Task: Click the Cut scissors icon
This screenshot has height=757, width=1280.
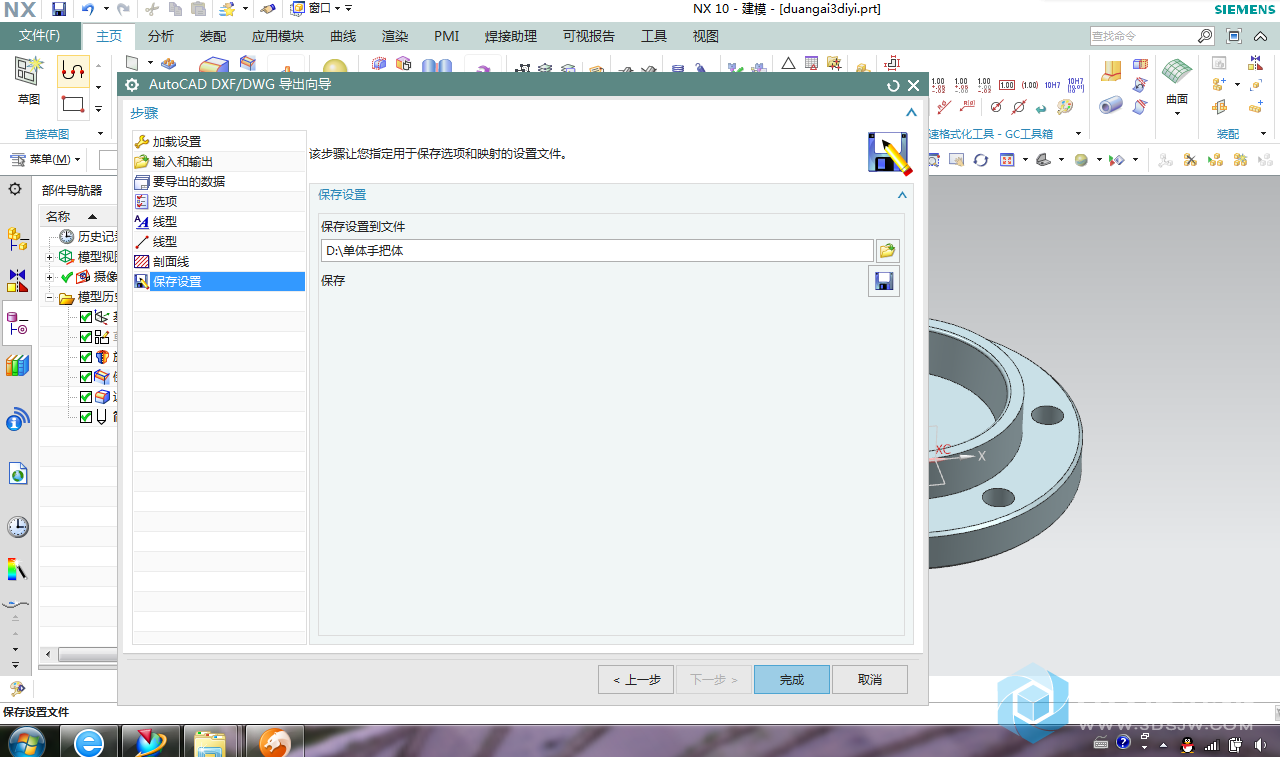Action: coord(152,9)
